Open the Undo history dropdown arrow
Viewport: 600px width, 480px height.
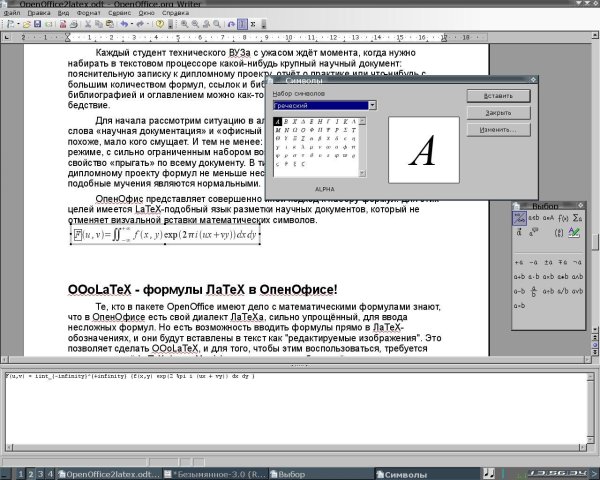pyautogui.click(x=131, y=24)
